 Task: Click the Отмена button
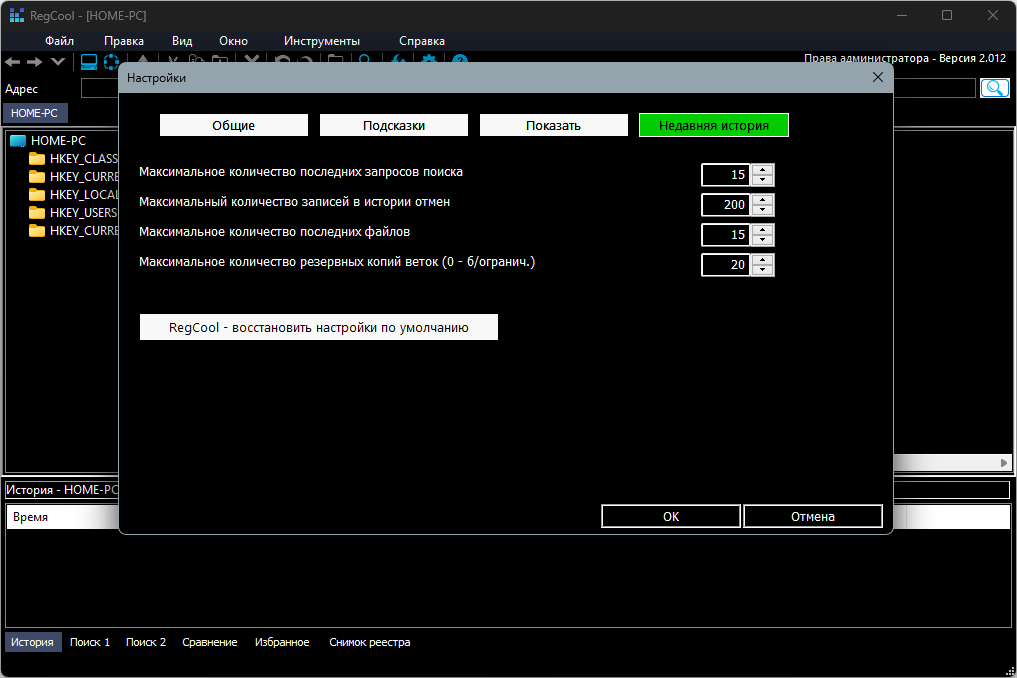tap(813, 516)
